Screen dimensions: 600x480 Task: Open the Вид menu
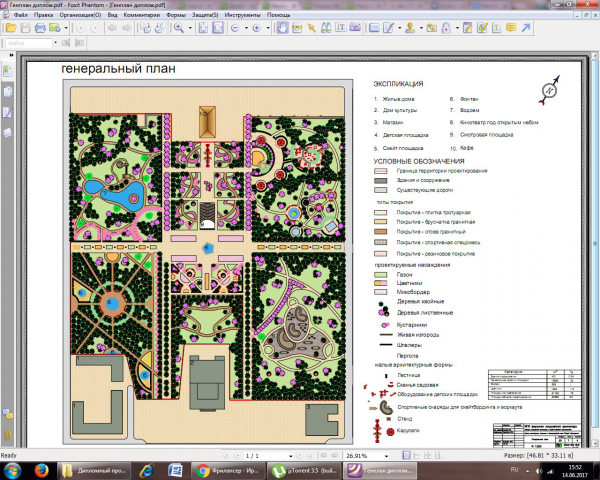(112, 15)
